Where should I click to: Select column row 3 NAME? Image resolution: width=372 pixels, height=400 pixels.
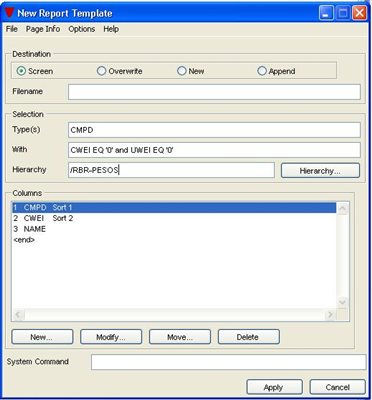pyautogui.click(x=174, y=229)
